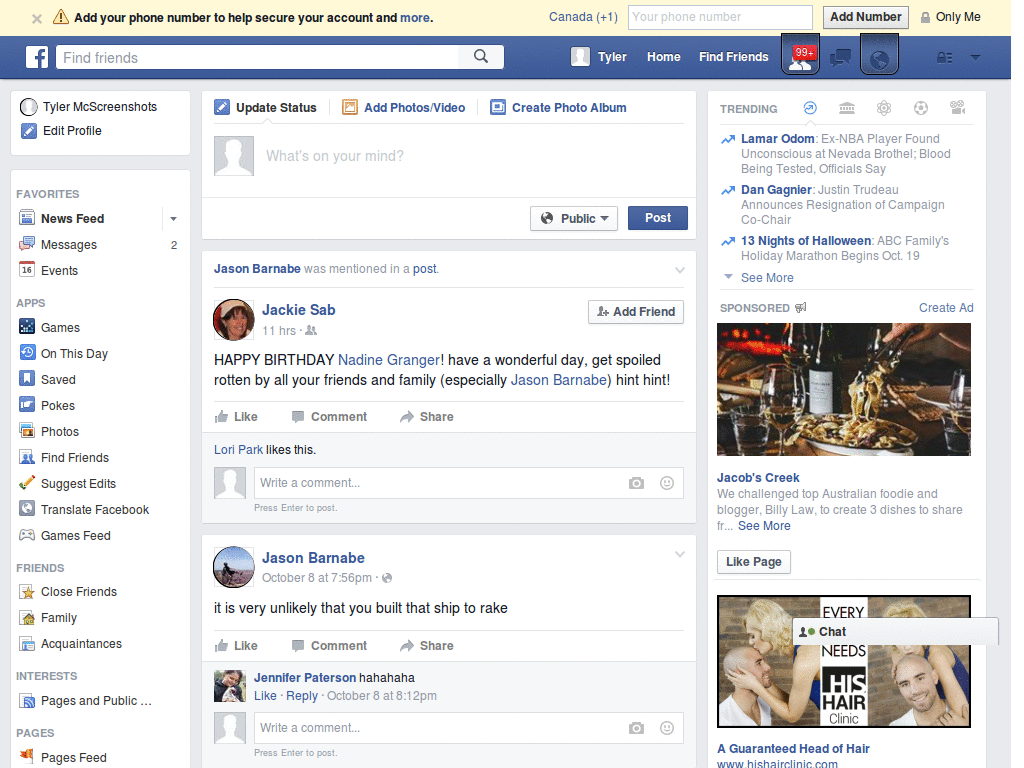Open On This Day in sidebar
Viewport: 1024px width, 768px height.
click(74, 353)
